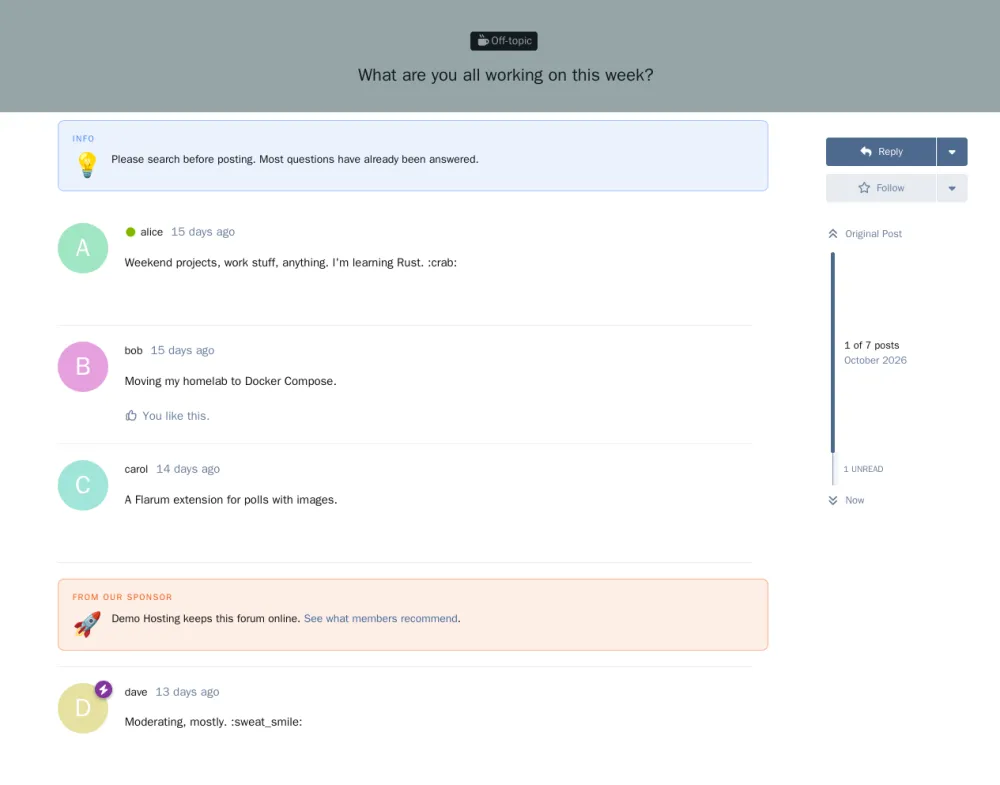This screenshot has width=1000, height=785.
Task: Click the Follow button
Action: click(881, 188)
